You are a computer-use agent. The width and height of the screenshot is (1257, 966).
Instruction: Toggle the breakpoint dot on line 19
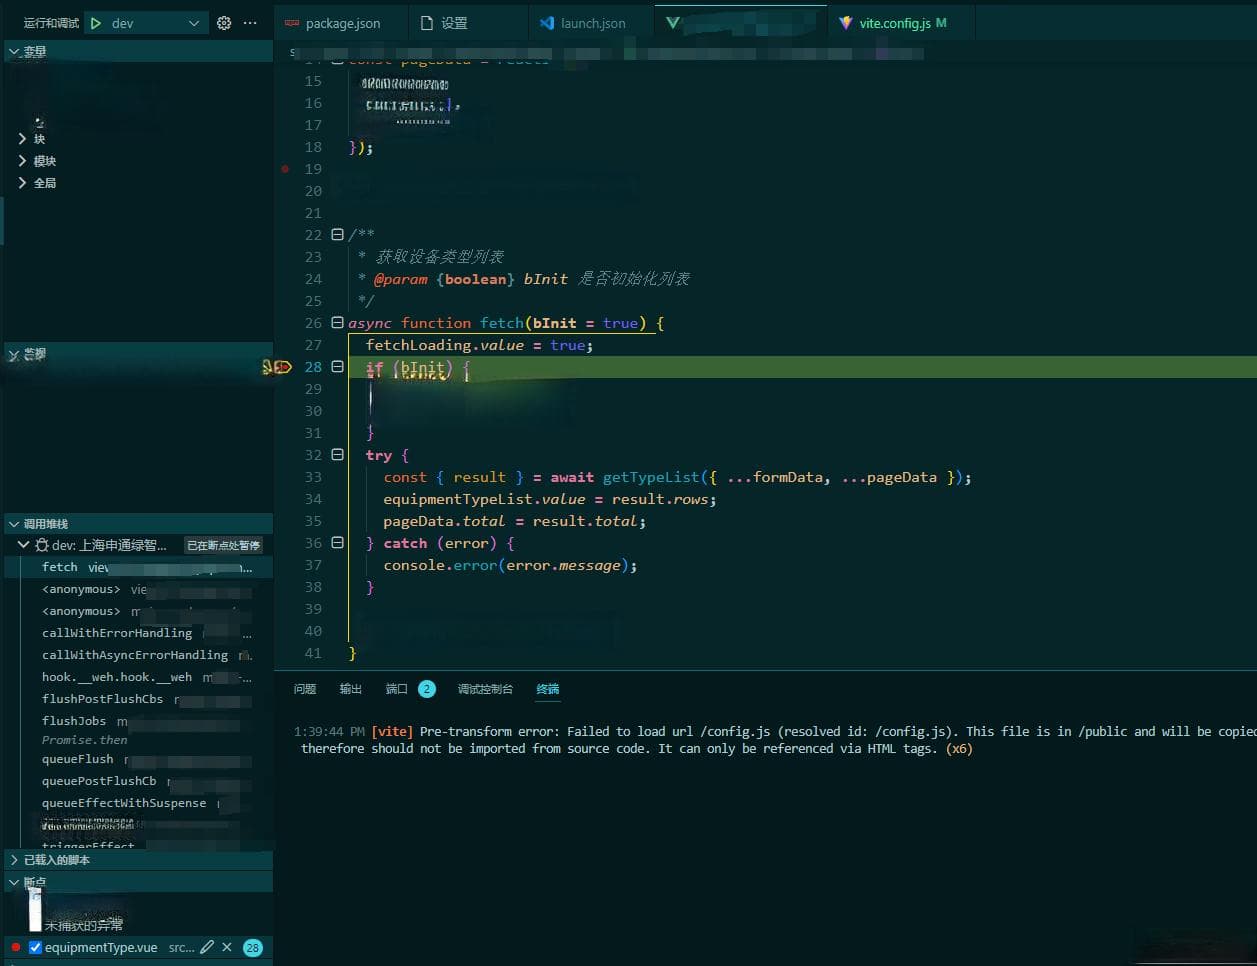[x=285, y=169]
